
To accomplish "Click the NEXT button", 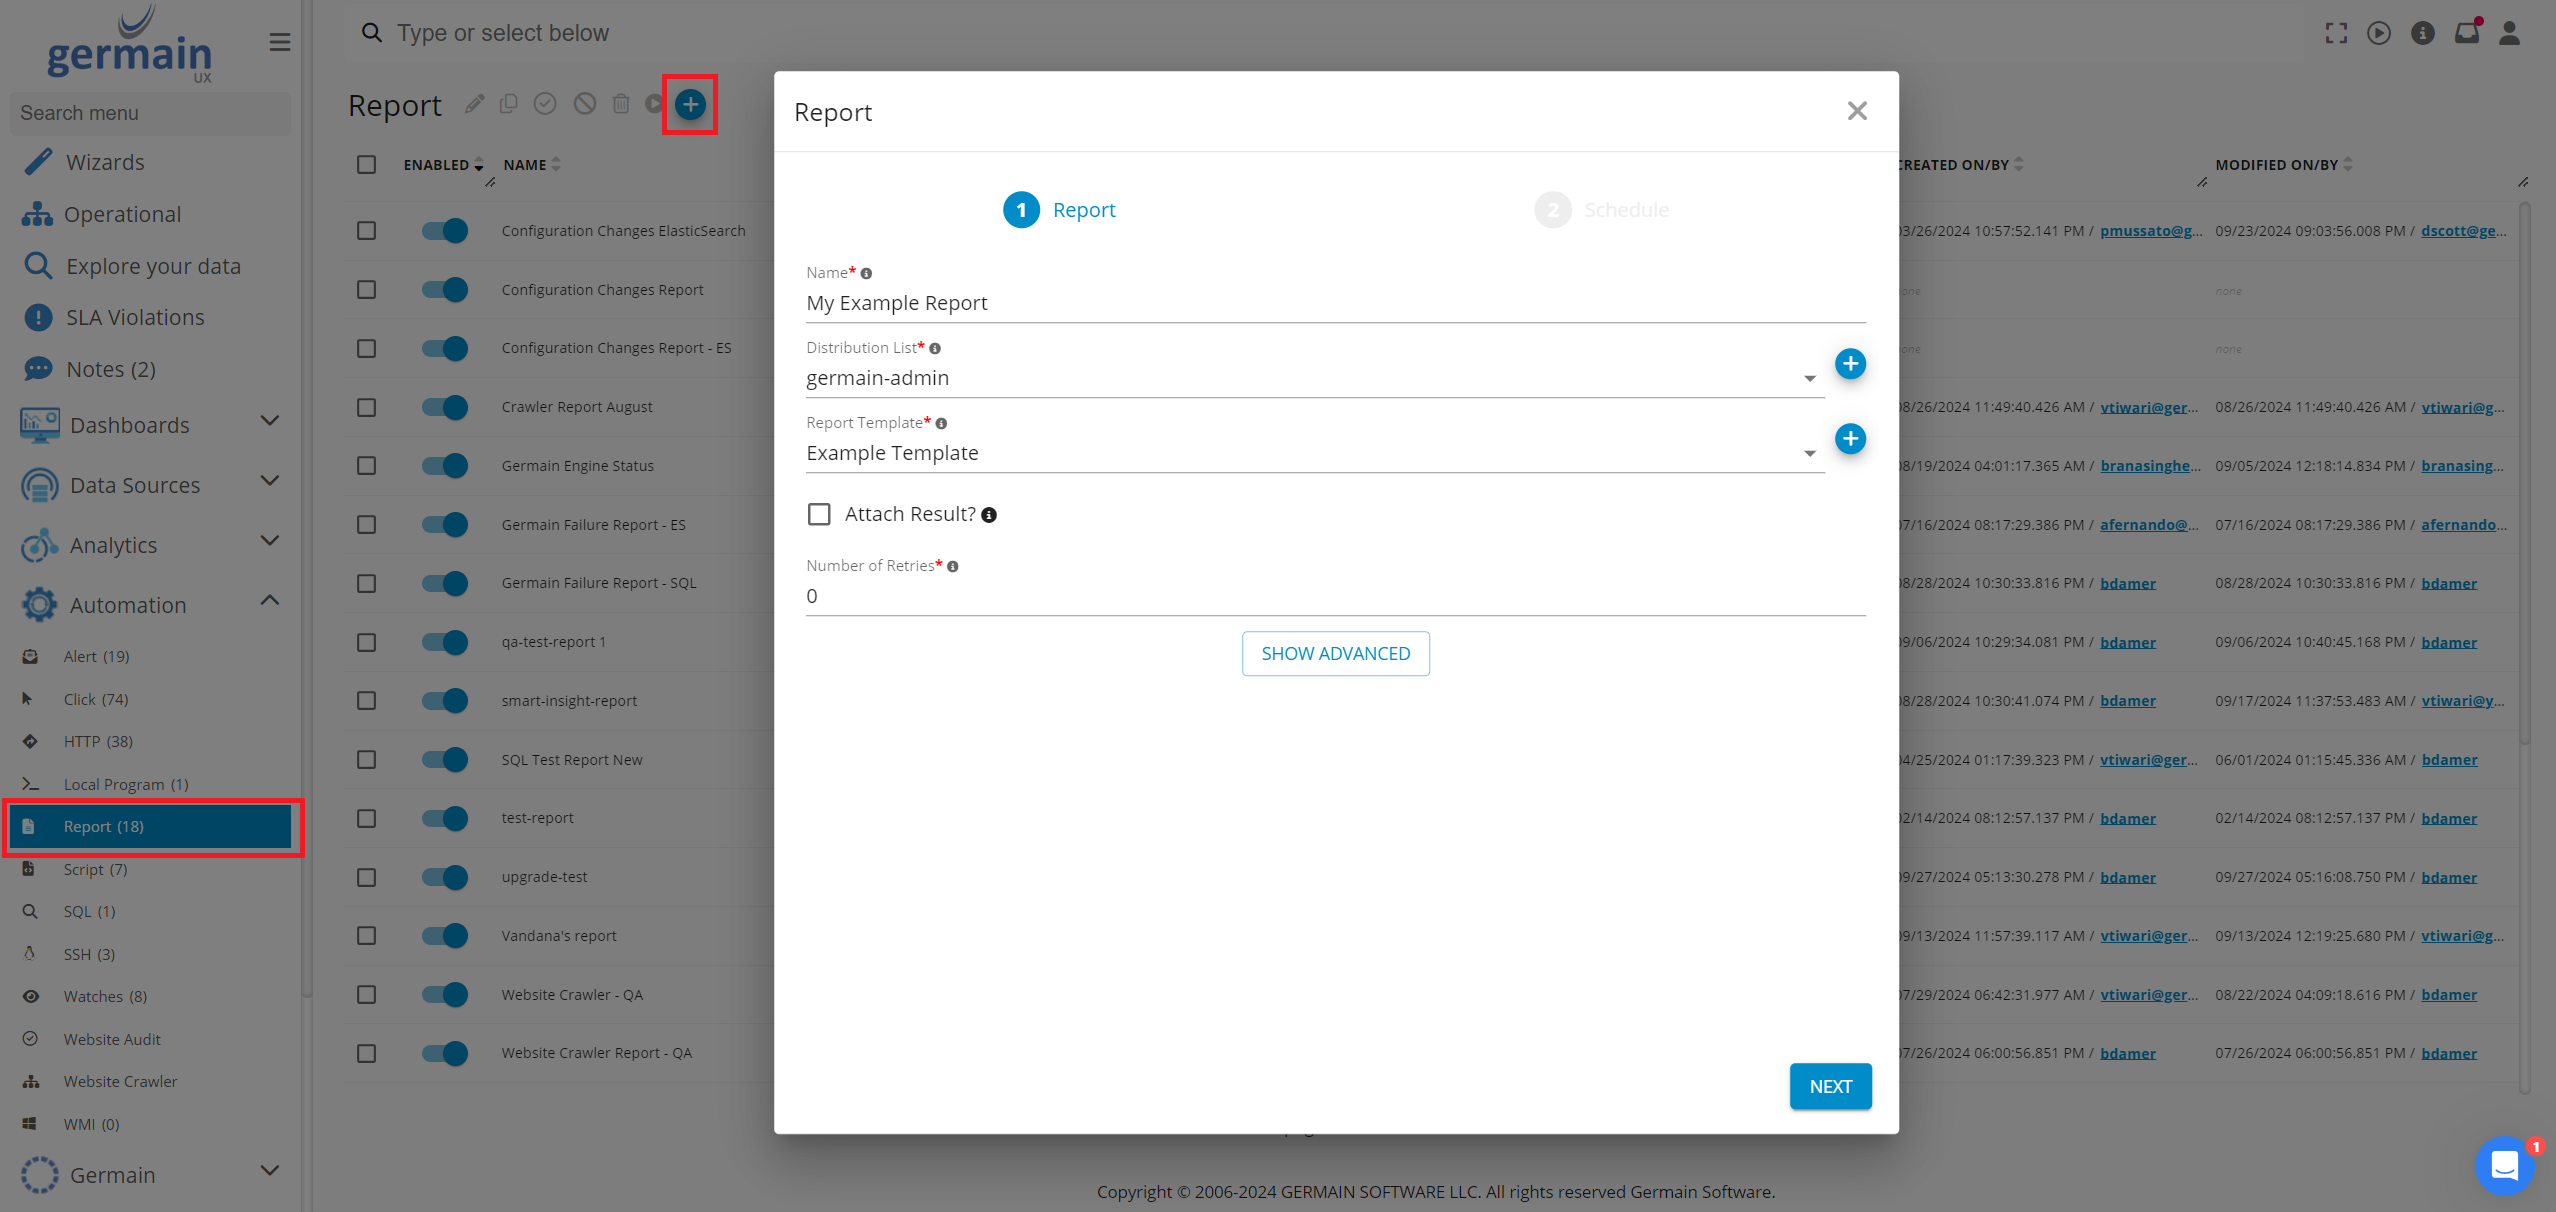I will tap(1830, 1086).
